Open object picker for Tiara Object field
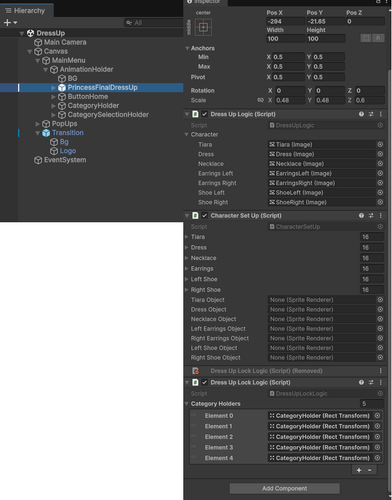The image size is (392, 500). tap(380, 300)
